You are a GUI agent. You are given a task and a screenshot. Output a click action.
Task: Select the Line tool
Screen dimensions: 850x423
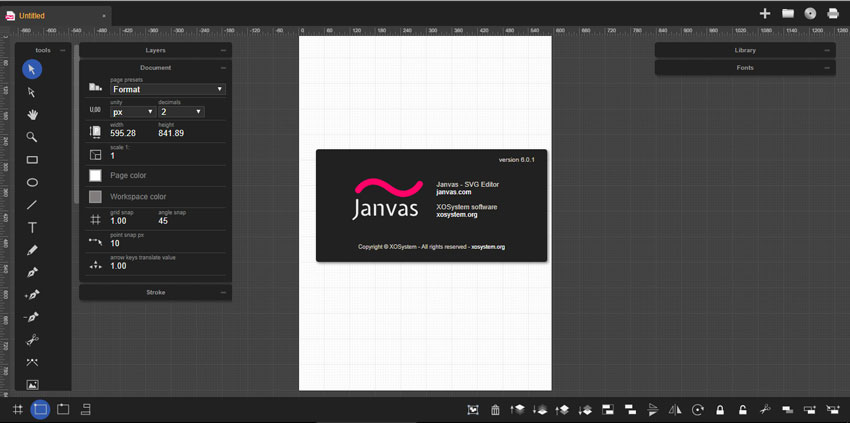[x=32, y=205]
